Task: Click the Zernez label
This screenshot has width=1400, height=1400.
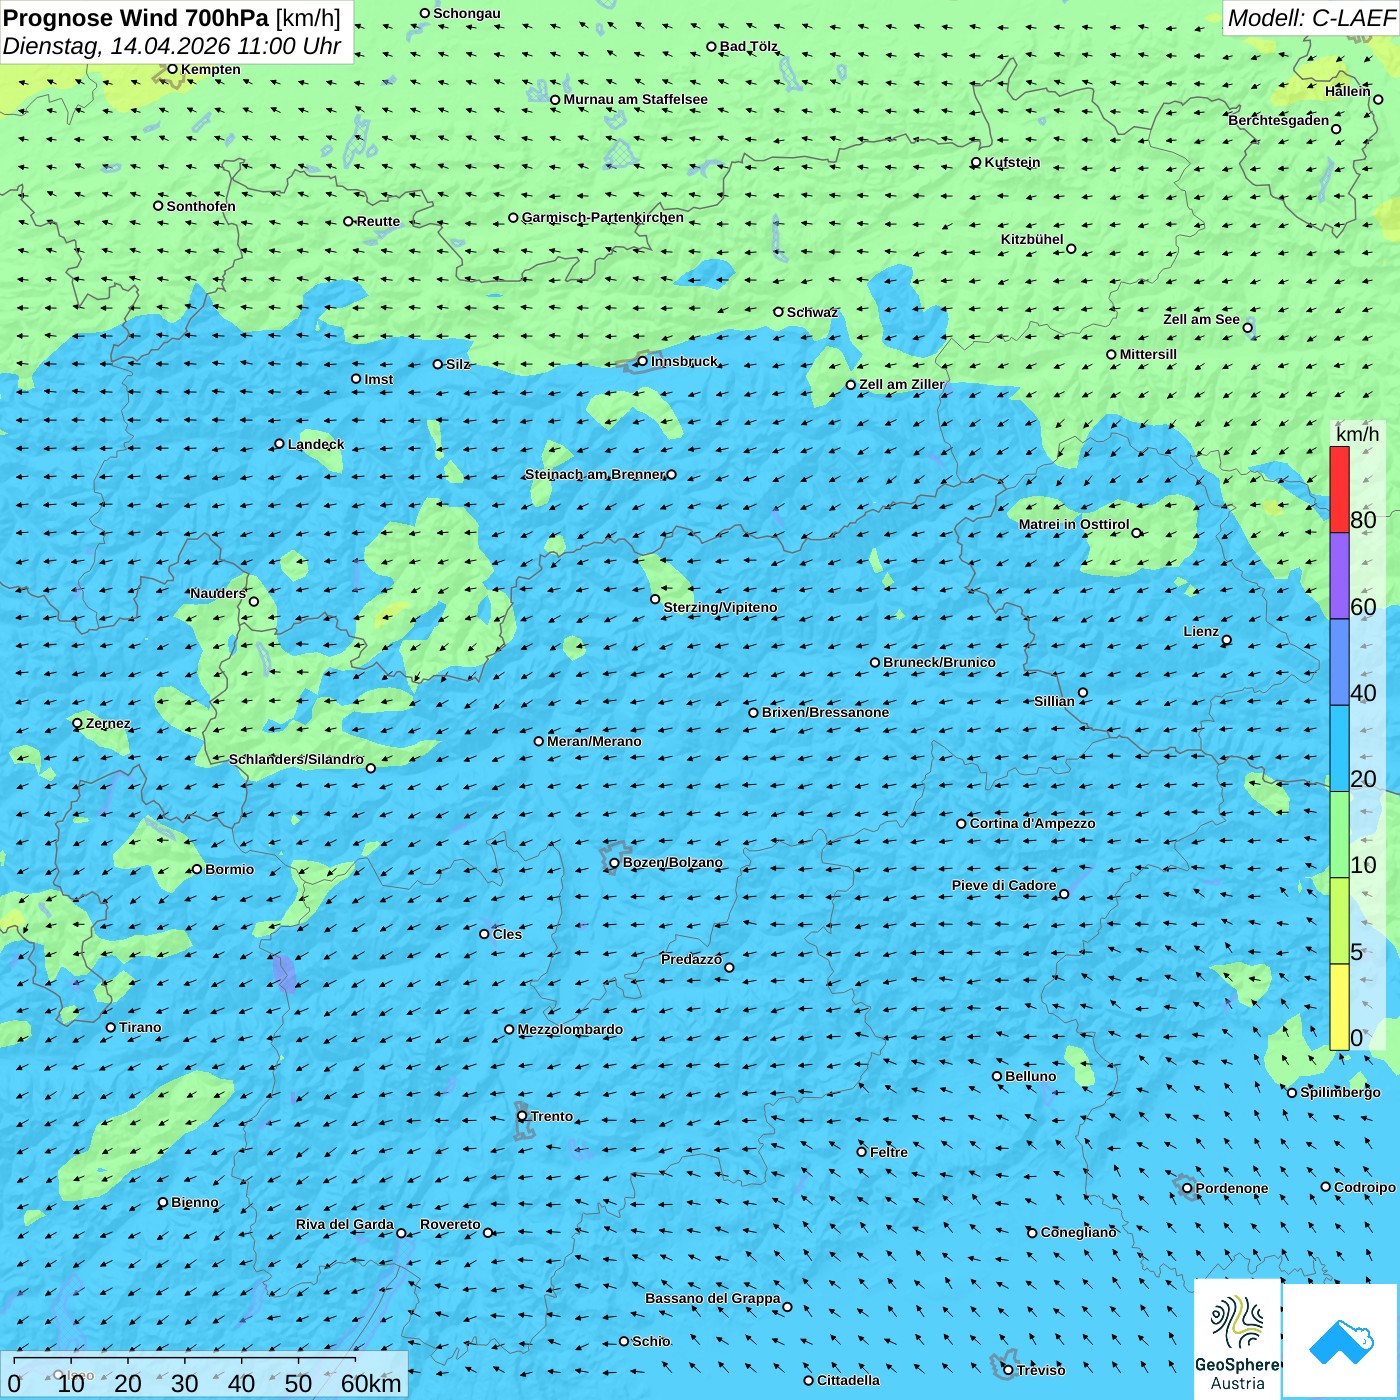Action: tap(108, 723)
